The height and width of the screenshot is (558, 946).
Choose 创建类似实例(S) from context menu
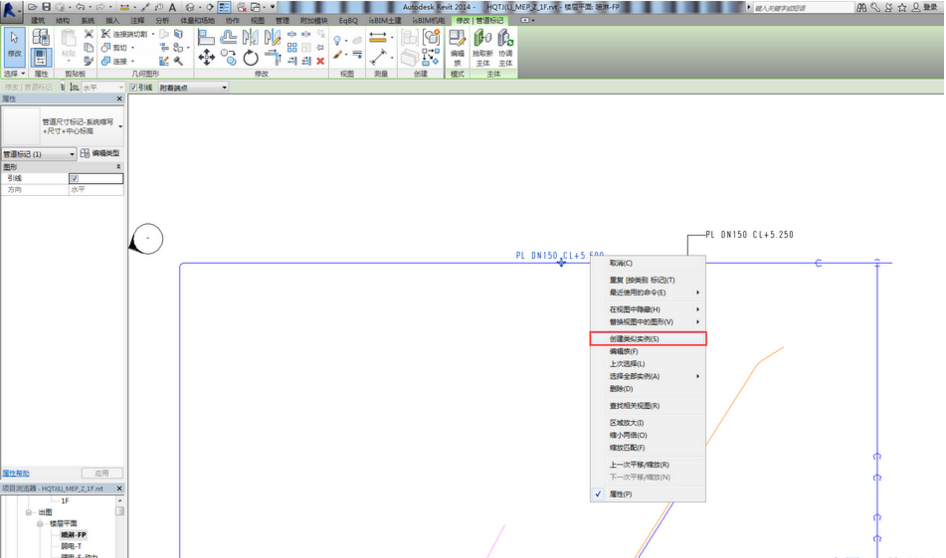tap(634, 339)
